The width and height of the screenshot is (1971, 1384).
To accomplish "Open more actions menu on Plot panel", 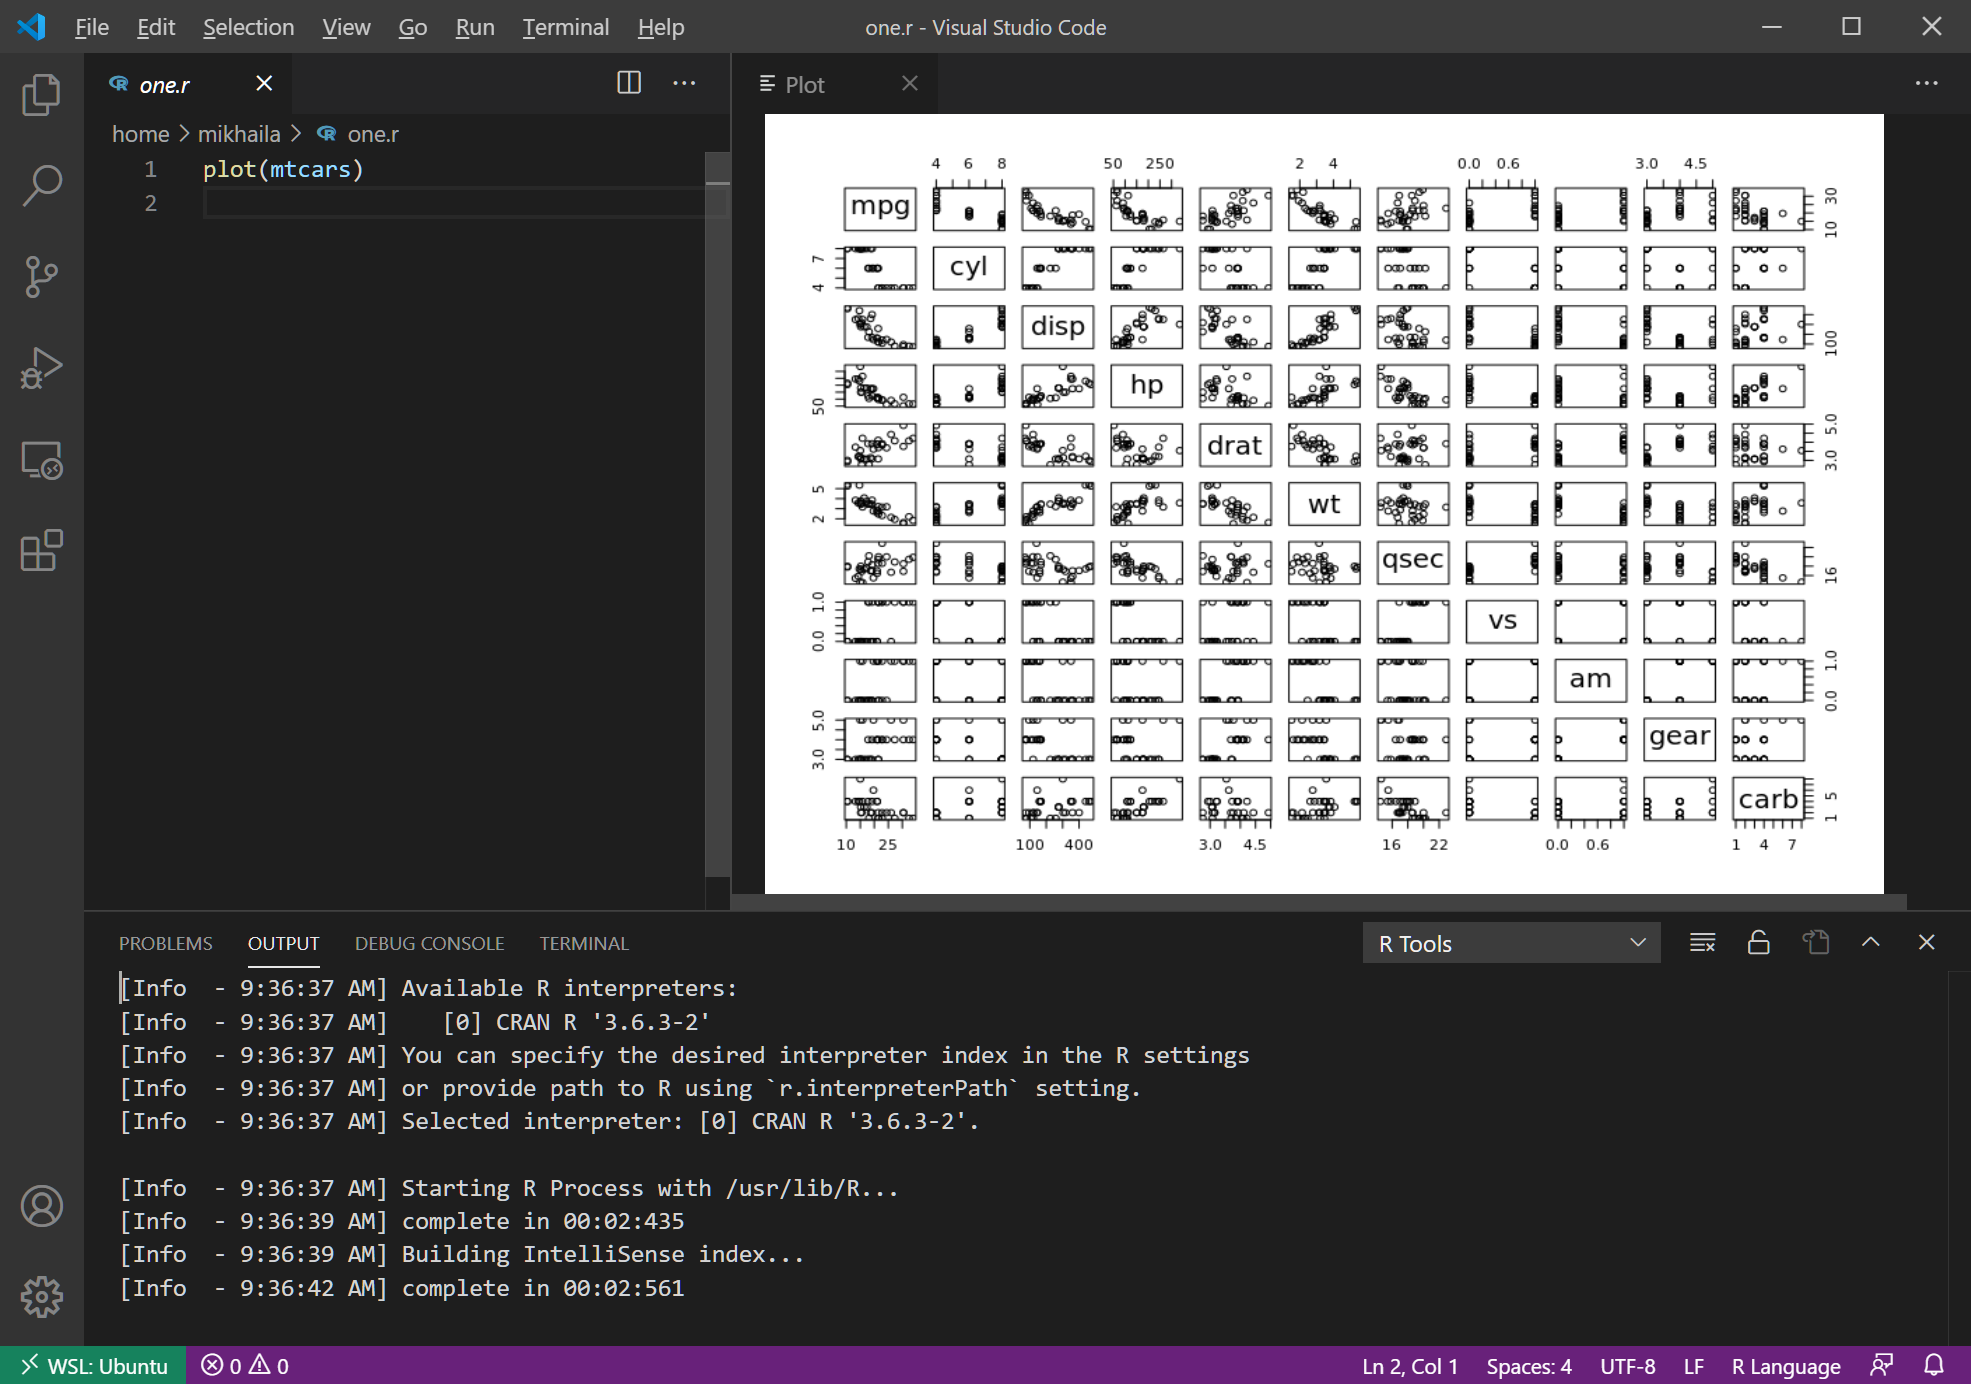I will [x=1926, y=83].
